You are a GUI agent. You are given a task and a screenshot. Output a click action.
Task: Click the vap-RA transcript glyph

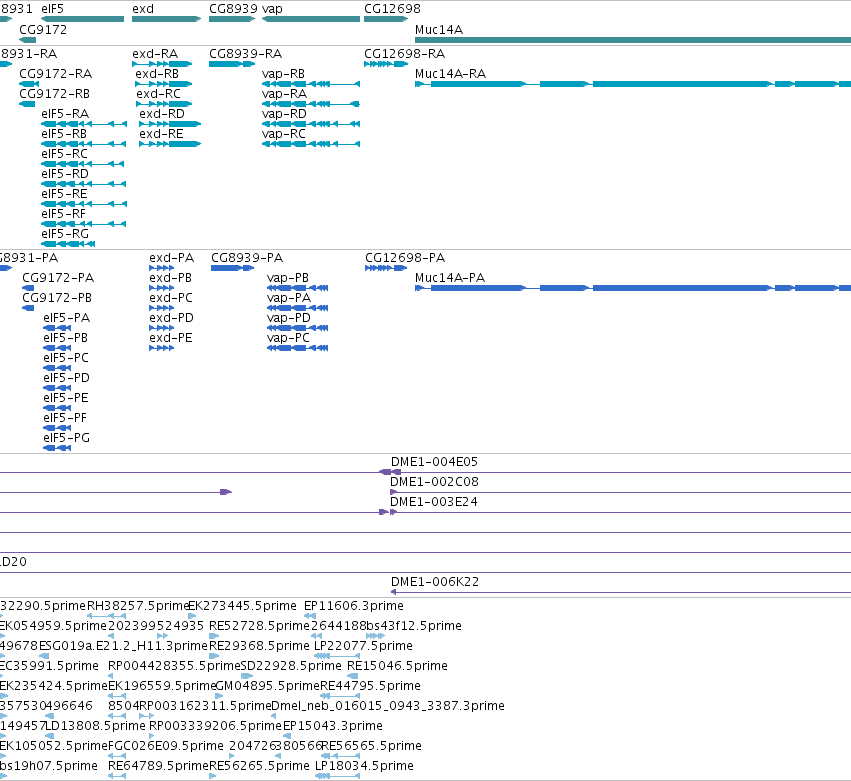311,104
